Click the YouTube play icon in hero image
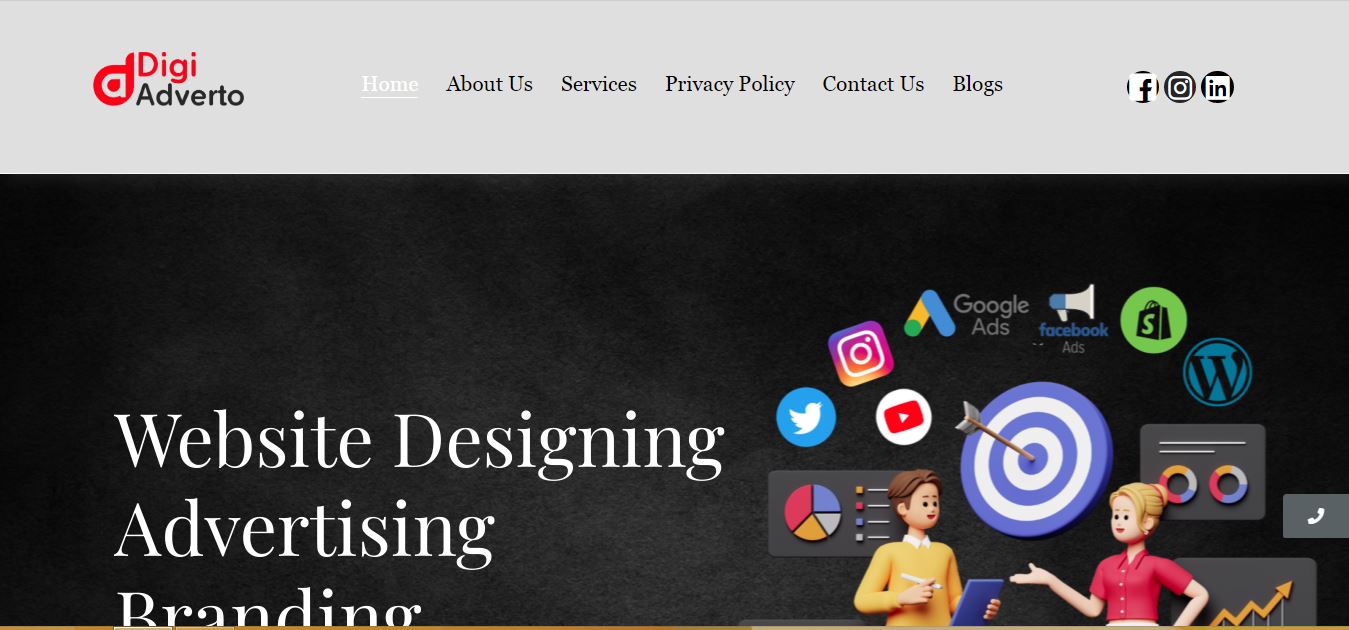Image resolution: width=1349 pixels, height=630 pixels. click(x=904, y=417)
